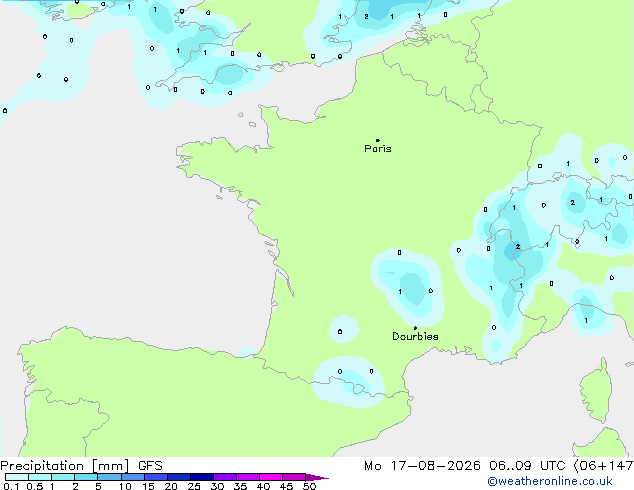Click the forecast date 'Mo 17-08-2026'
The height and width of the screenshot is (490, 634).
click(x=422, y=466)
